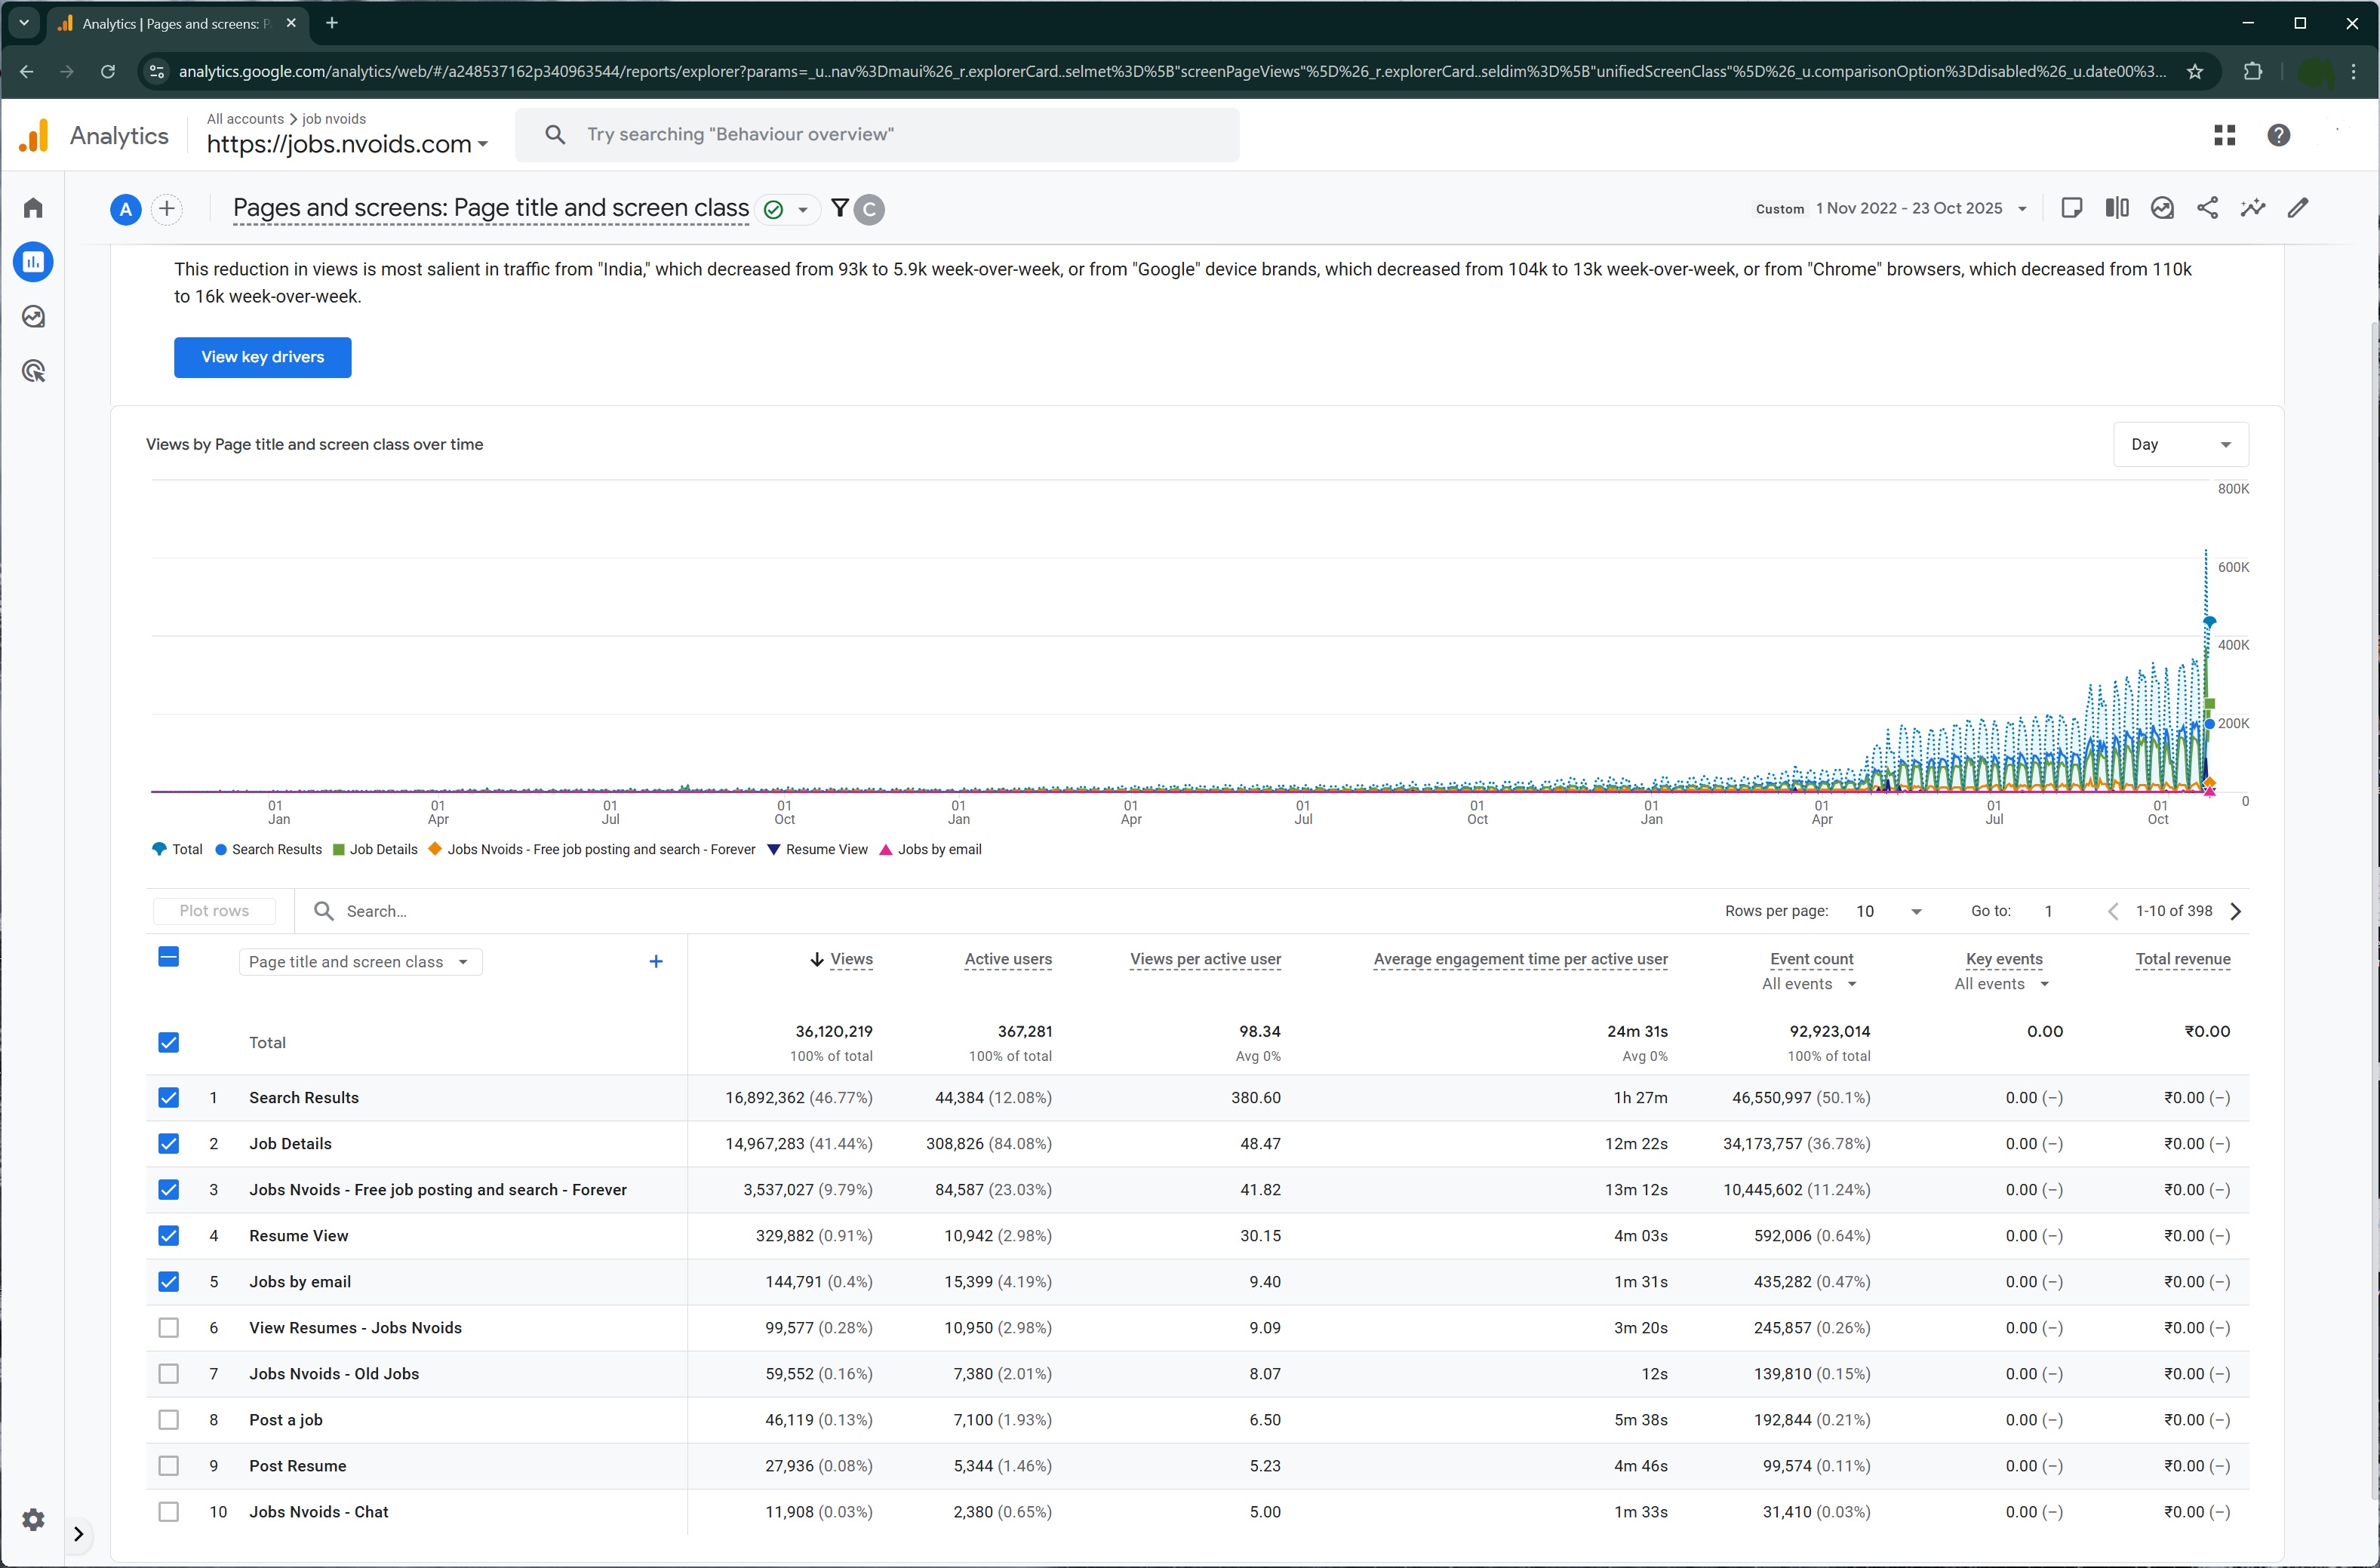Uncheck the Total row checkbox
The image size is (2380, 1568).
point(169,1042)
